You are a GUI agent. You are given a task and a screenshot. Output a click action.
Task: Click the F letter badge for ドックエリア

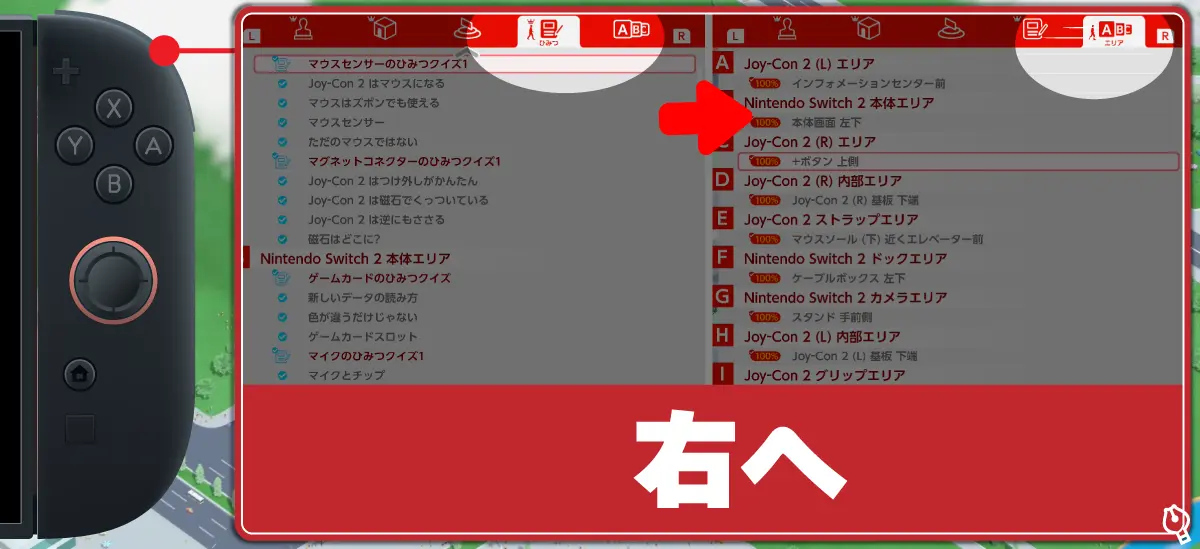723,258
